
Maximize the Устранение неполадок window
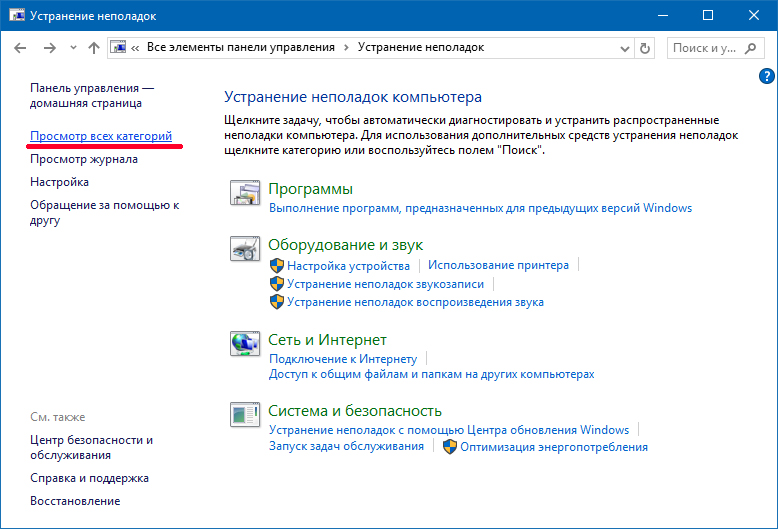[x=708, y=15]
